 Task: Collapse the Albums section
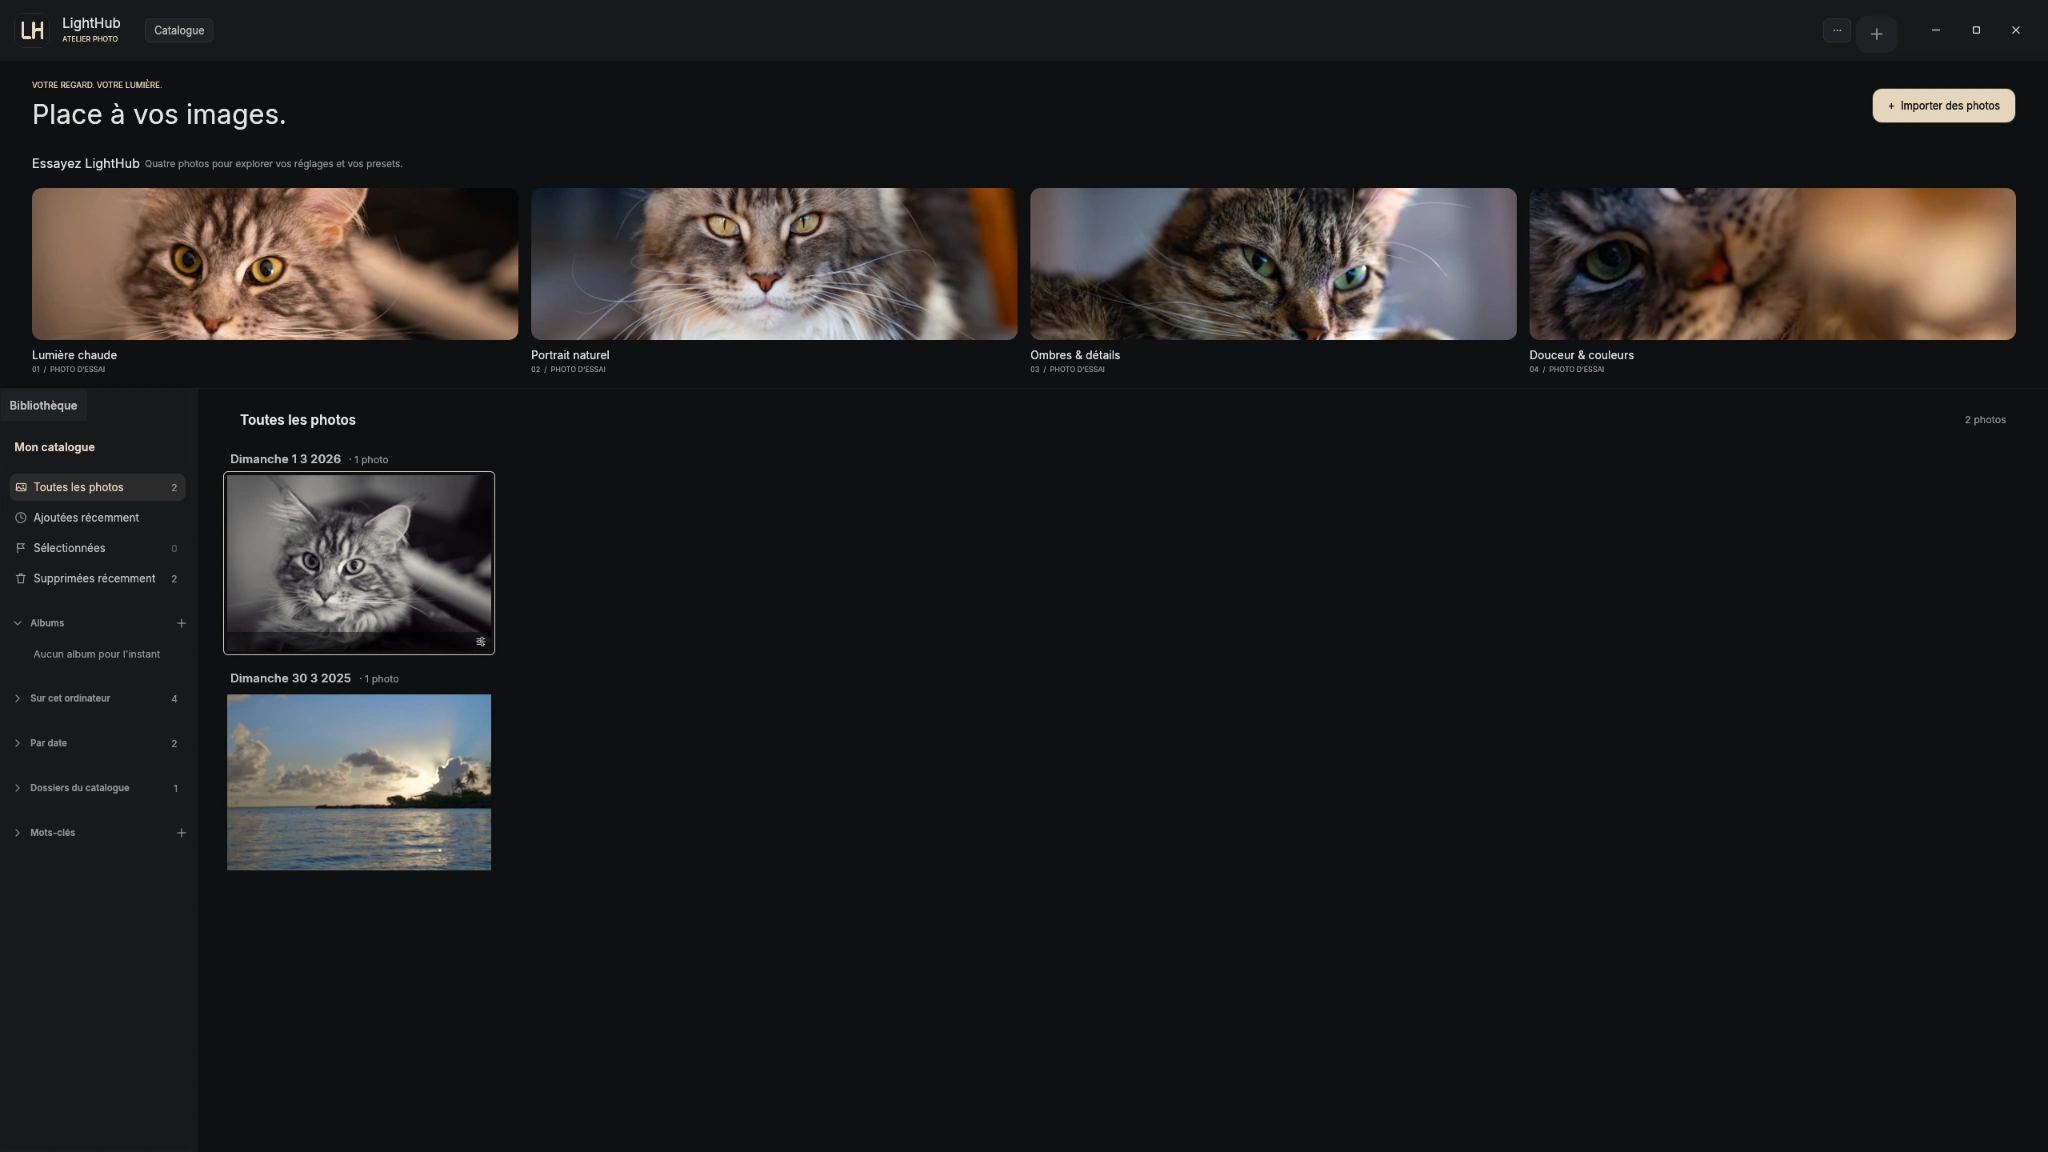point(17,623)
